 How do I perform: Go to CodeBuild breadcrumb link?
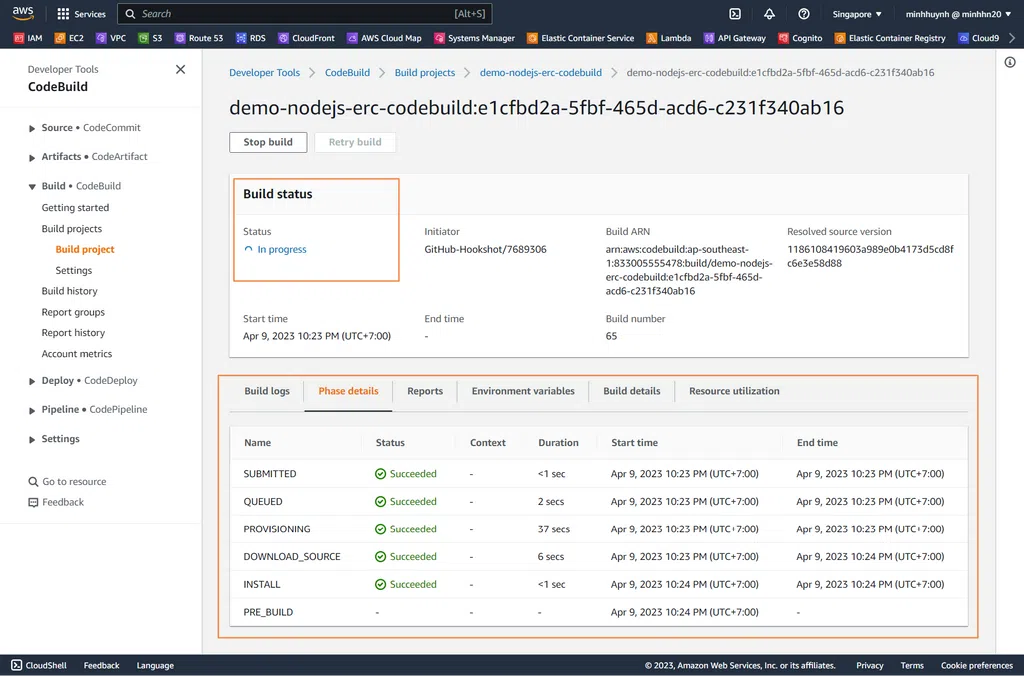[347, 72]
